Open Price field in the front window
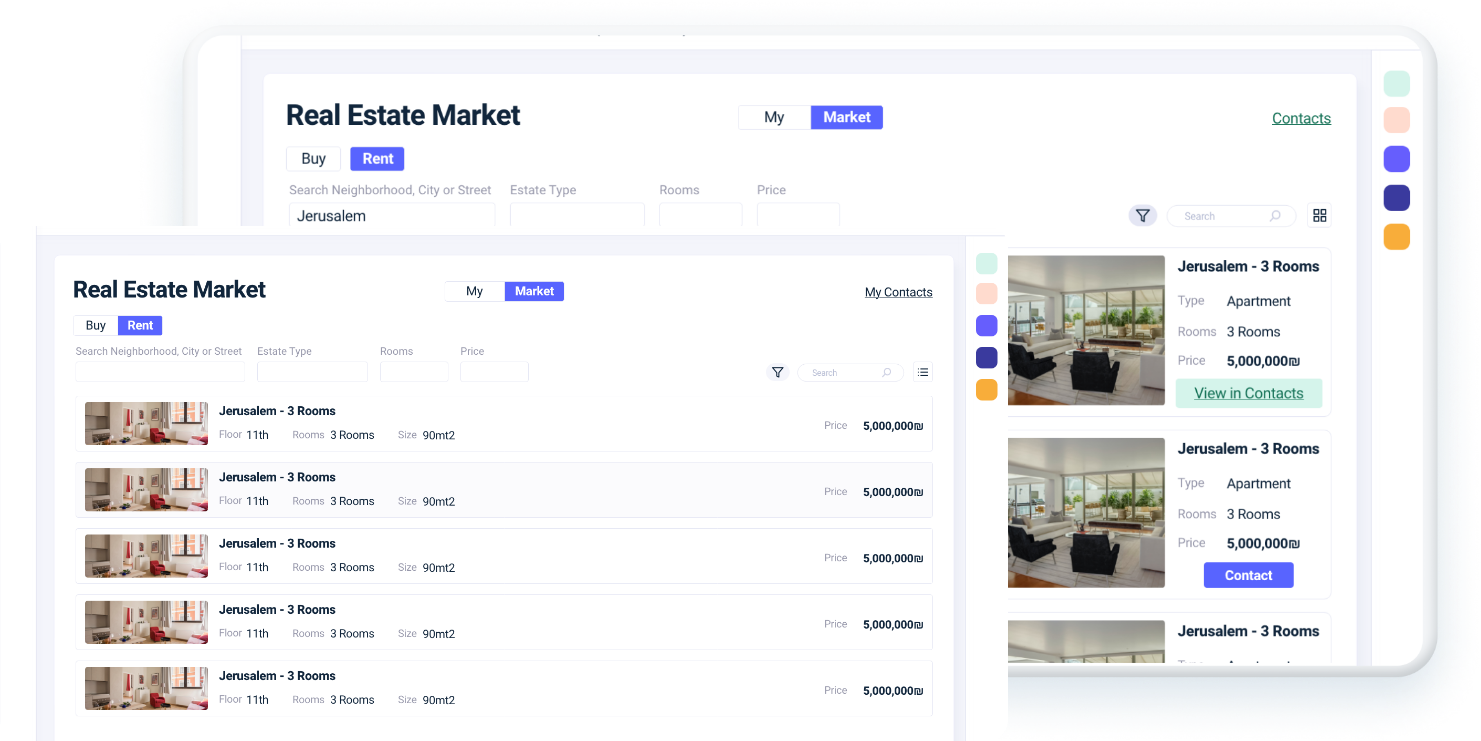This screenshot has width=1481, height=741. tap(494, 372)
